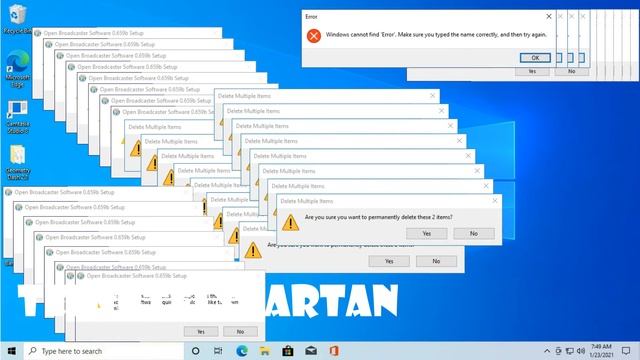Image resolution: width=640 pixels, height=360 pixels.
Task: Click Yes in the partly covered Delete dialog
Action: coord(389,261)
